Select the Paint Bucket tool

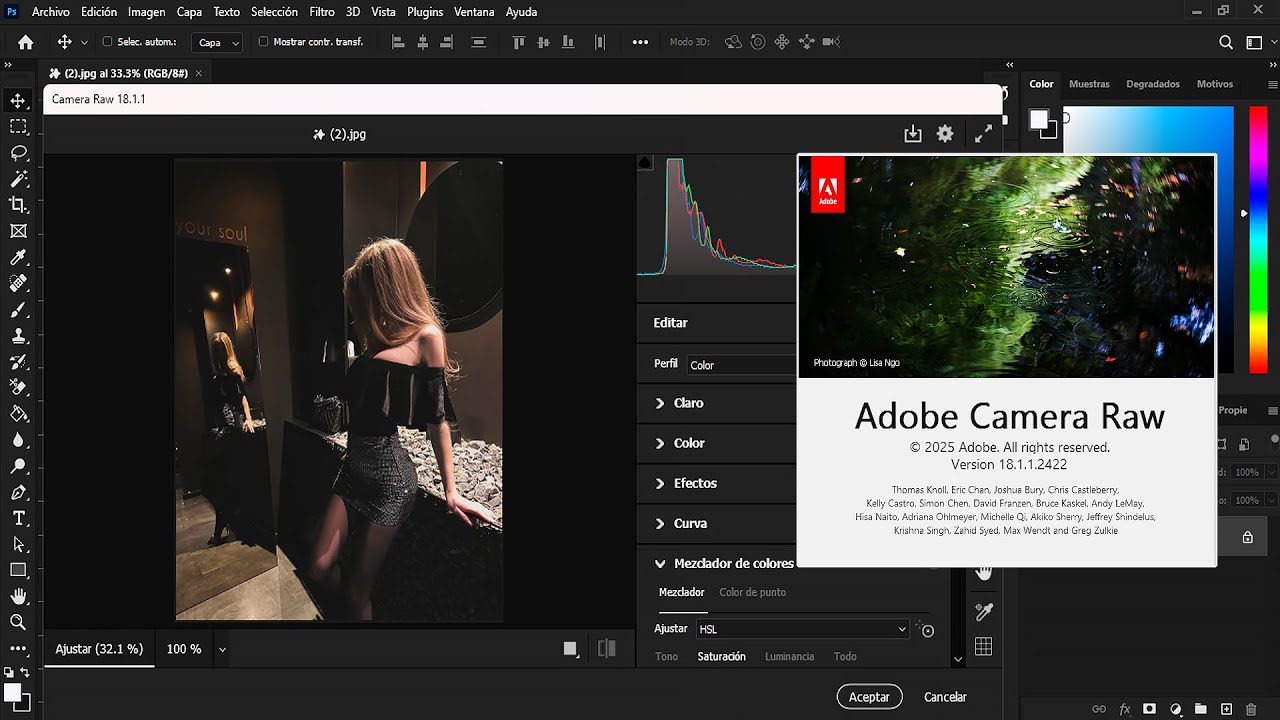[18, 413]
